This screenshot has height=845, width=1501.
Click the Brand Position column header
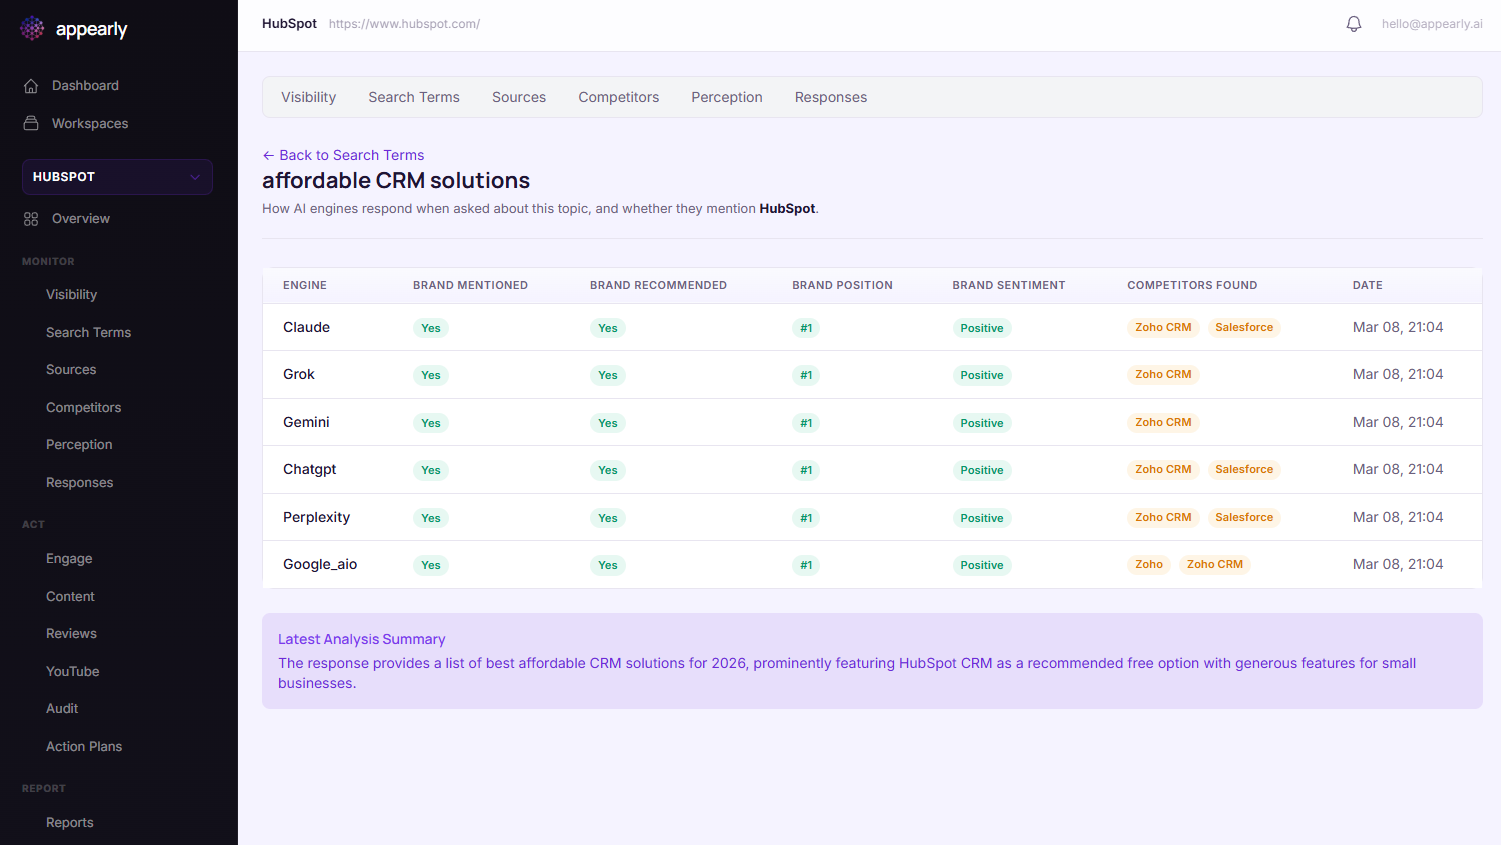[x=842, y=285]
